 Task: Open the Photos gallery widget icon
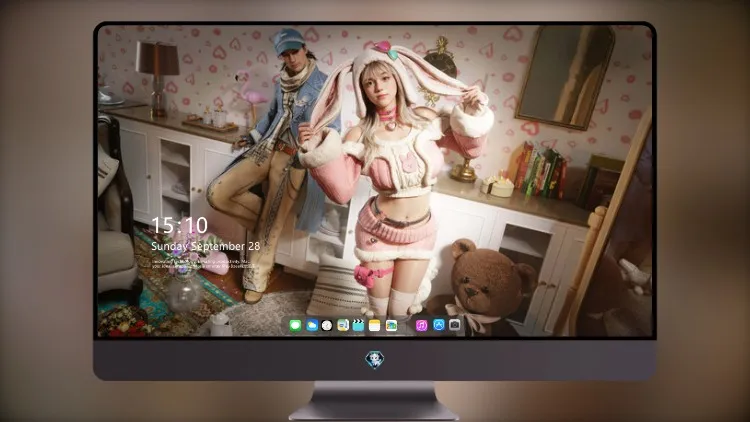coord(391,326)
